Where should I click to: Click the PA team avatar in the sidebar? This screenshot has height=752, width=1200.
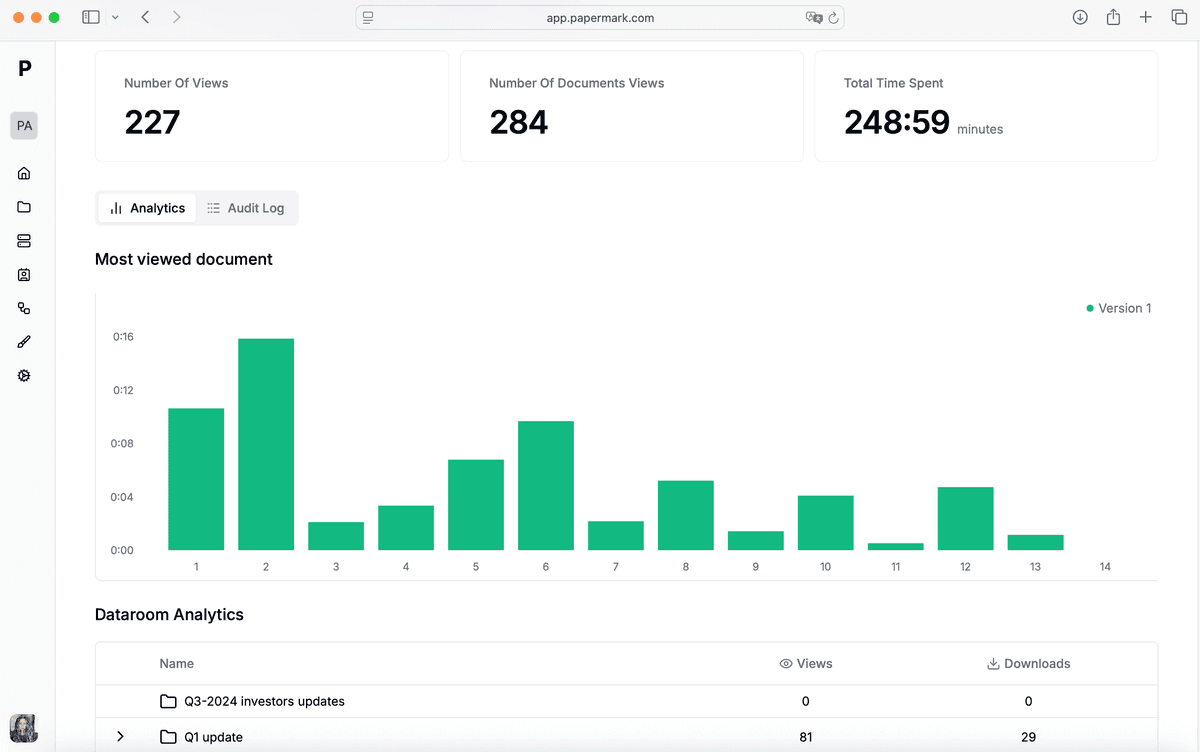(x=23, y=125)
